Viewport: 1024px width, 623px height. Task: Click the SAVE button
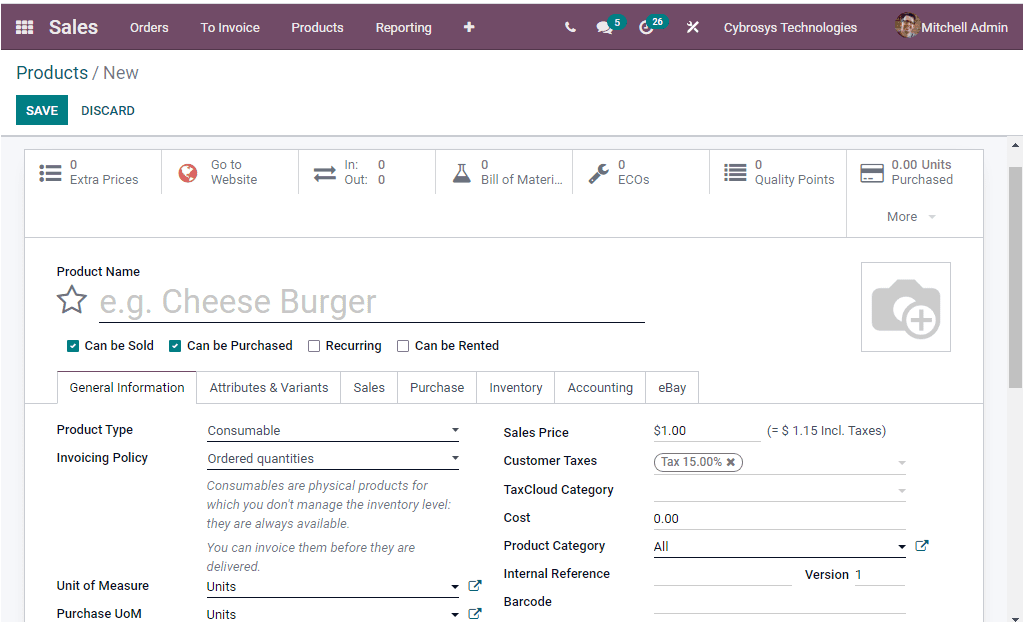(x=41, y=110)
